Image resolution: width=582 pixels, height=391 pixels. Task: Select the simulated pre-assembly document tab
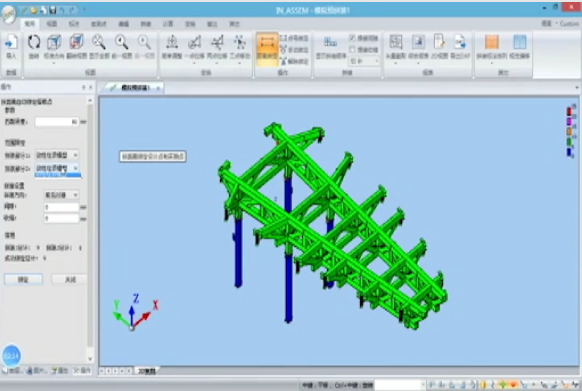coord(133,88)
